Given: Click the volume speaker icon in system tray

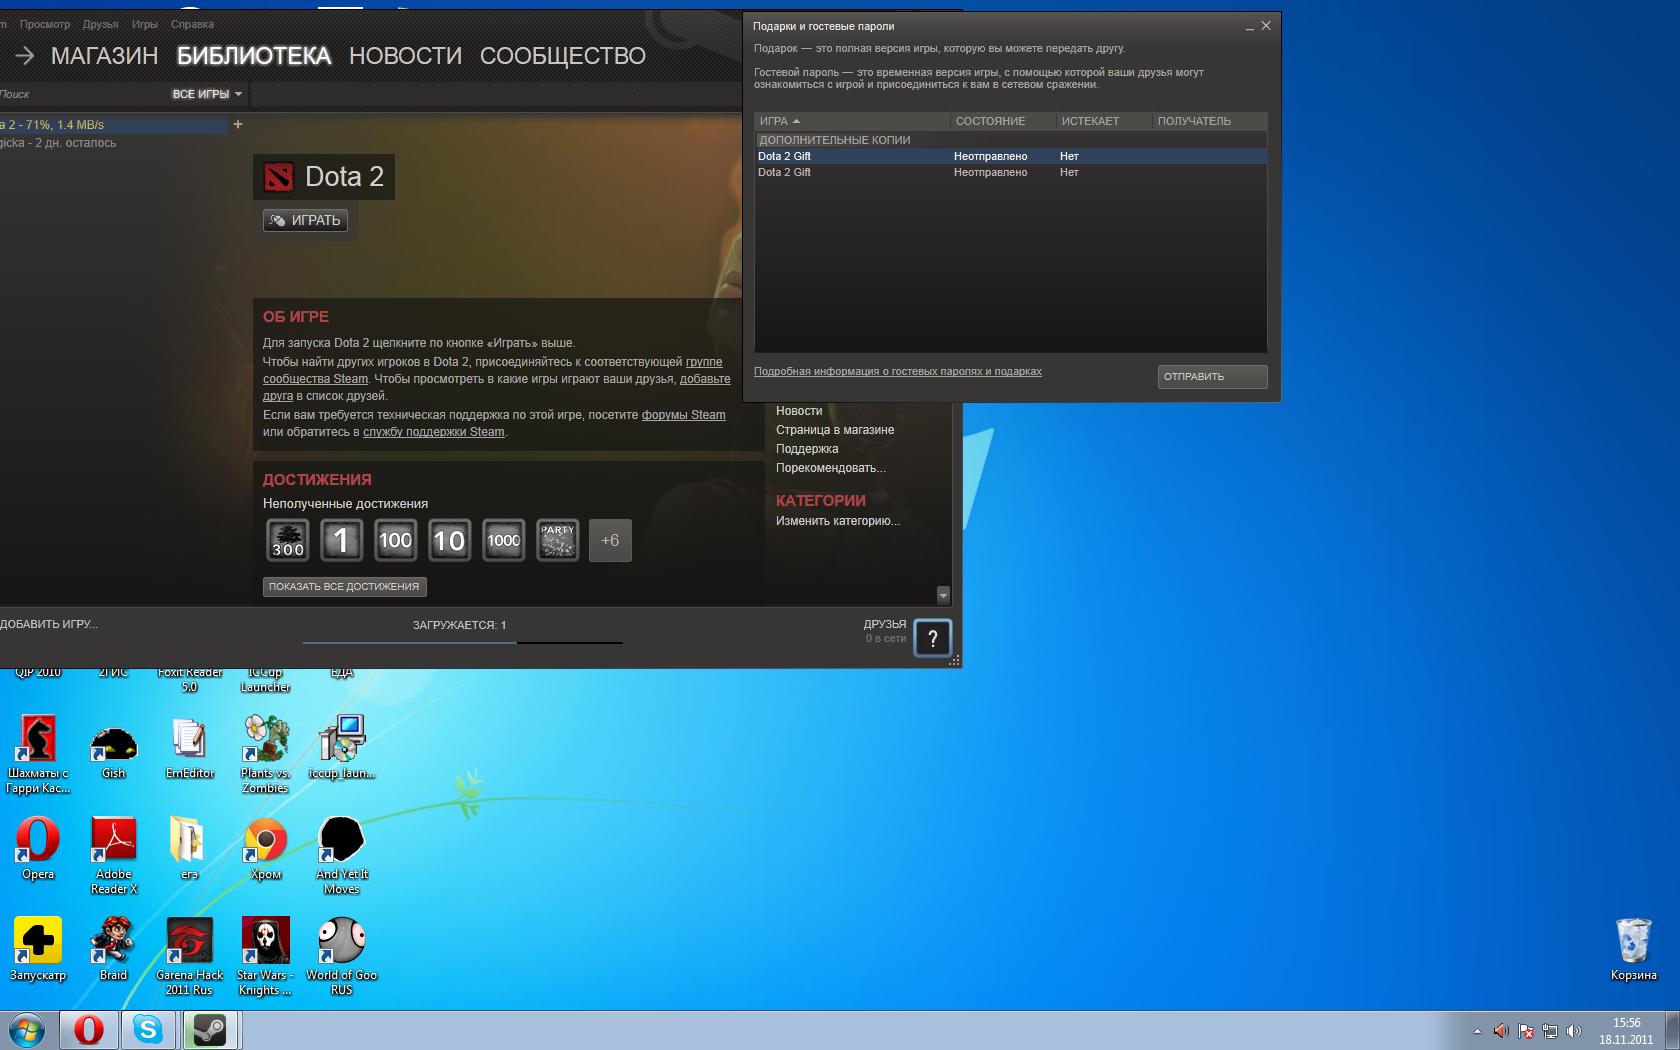Looking at the screenshot, I should pos(1574,1031).
